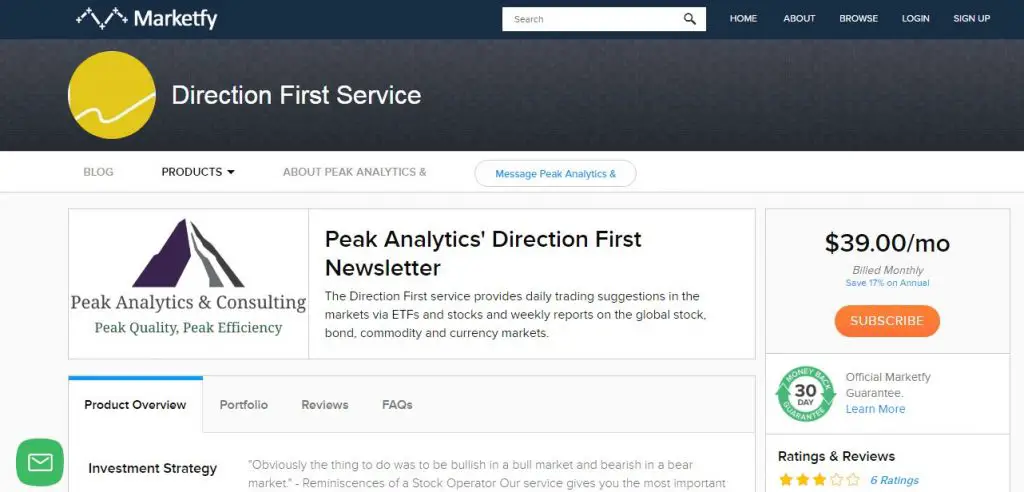Viewport: 1024px width, 492px height.
Task: Switch to the Reviews tab
Action: click(x=325, y=405)
